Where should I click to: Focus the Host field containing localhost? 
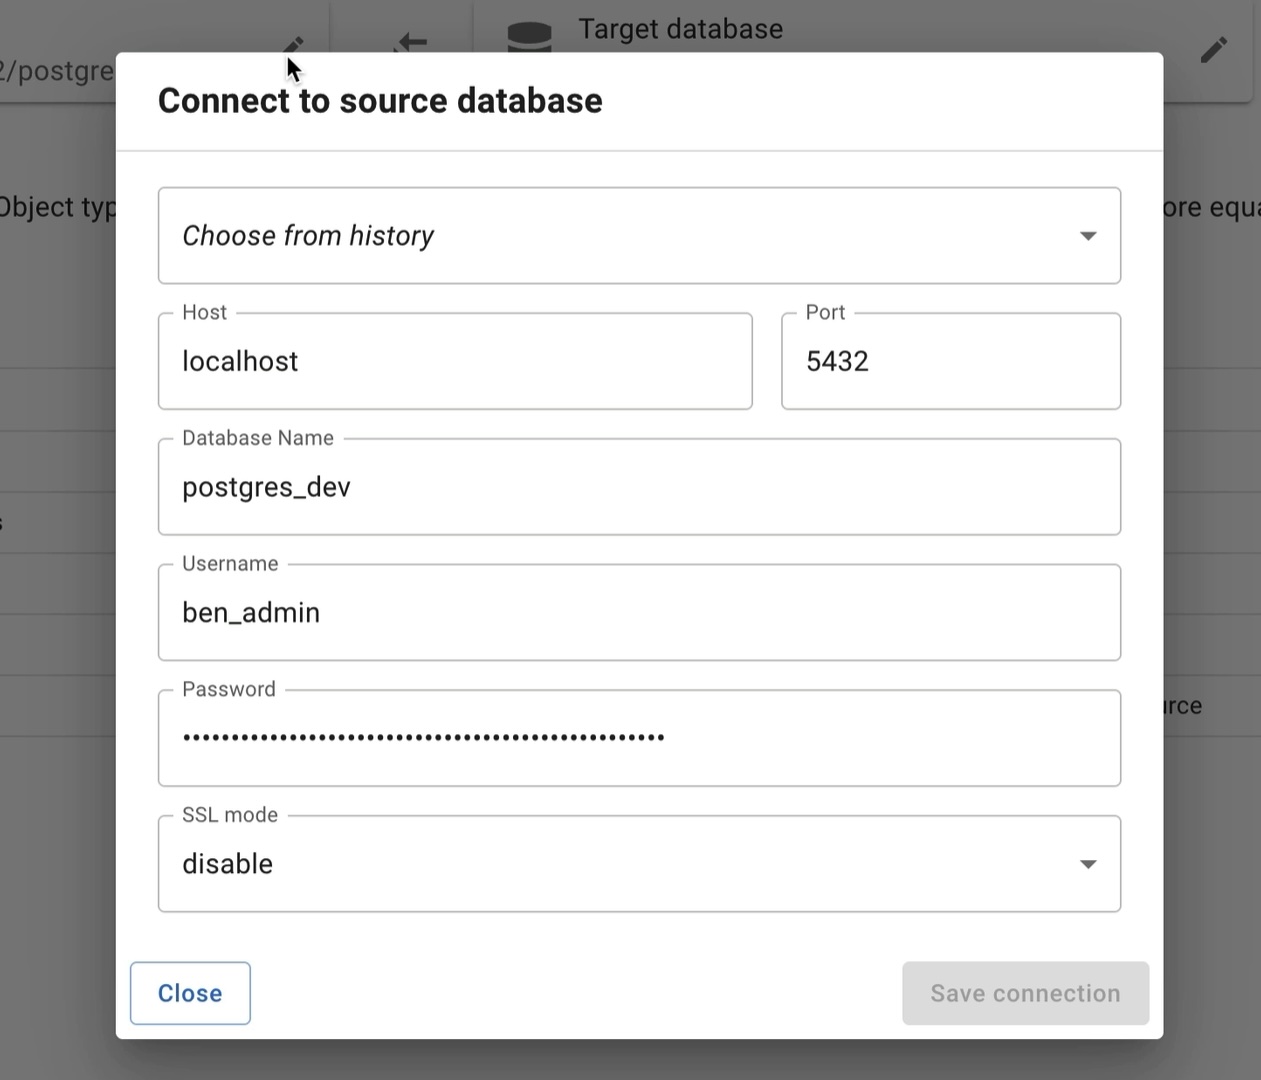[x=454, y=361]
